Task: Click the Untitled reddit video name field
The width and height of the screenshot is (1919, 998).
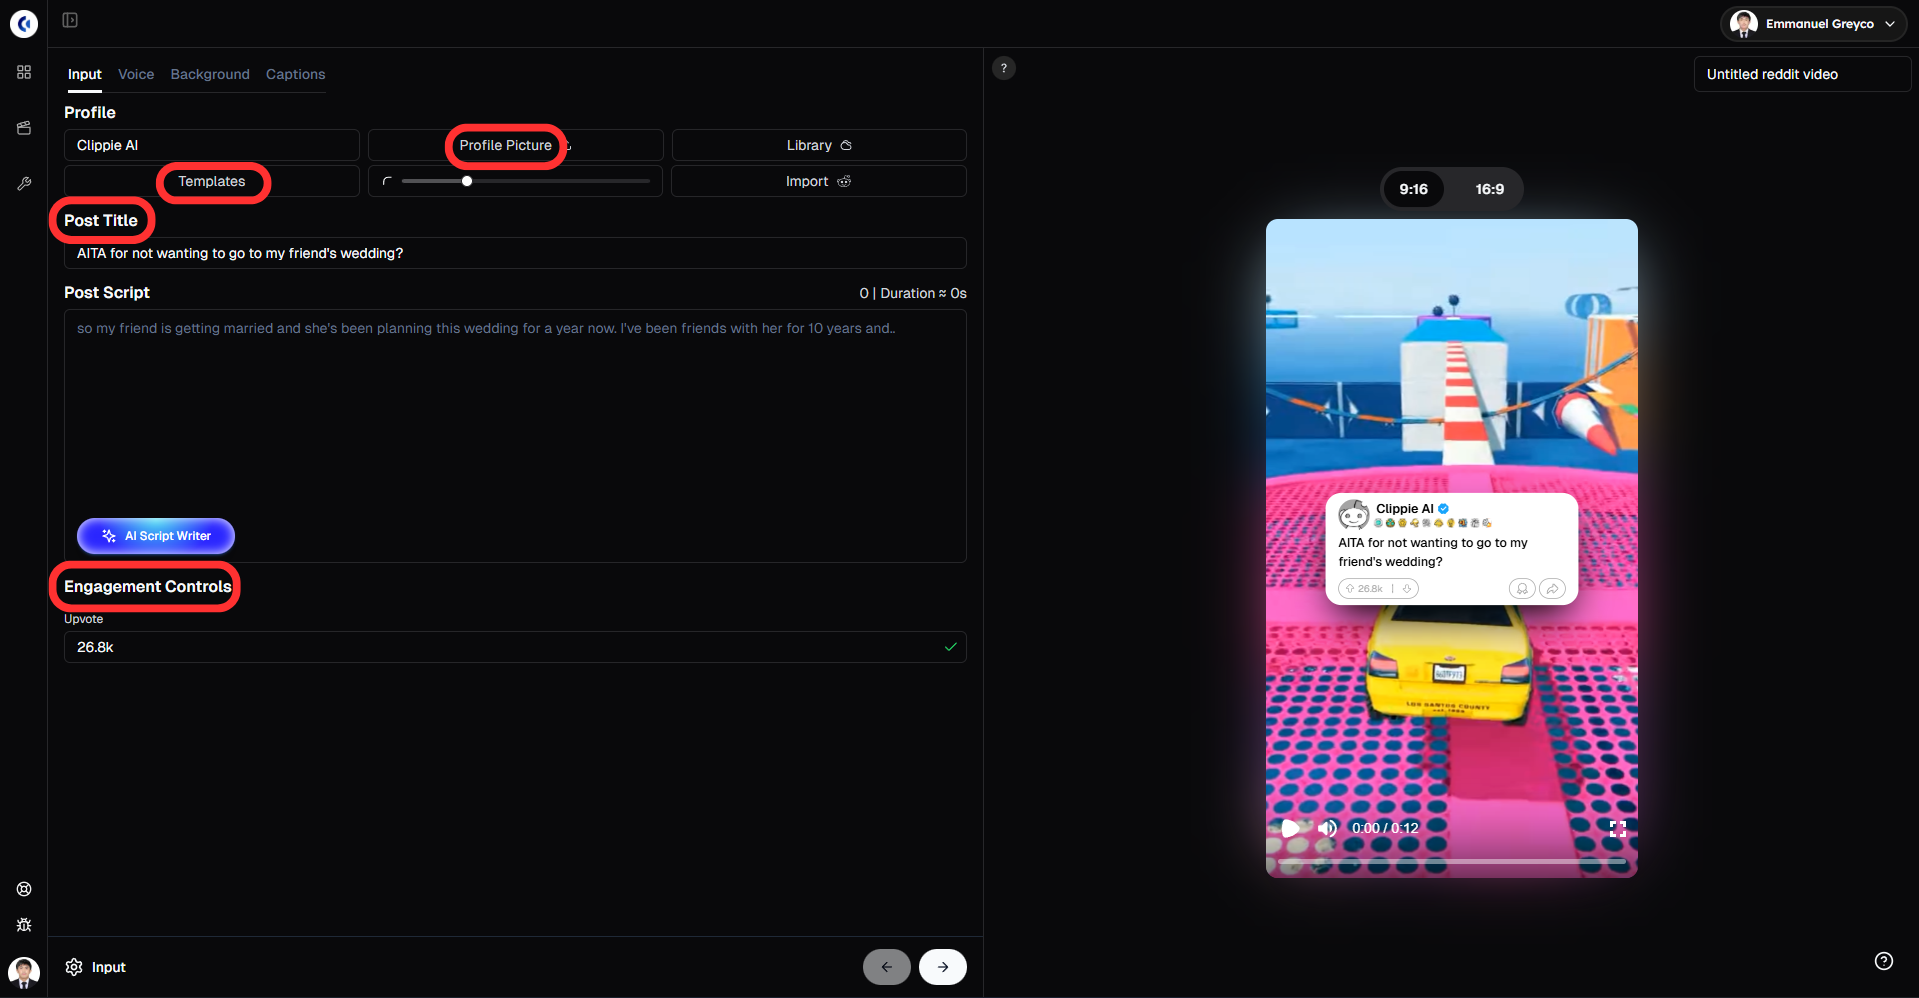Action: pos(1802,74)
